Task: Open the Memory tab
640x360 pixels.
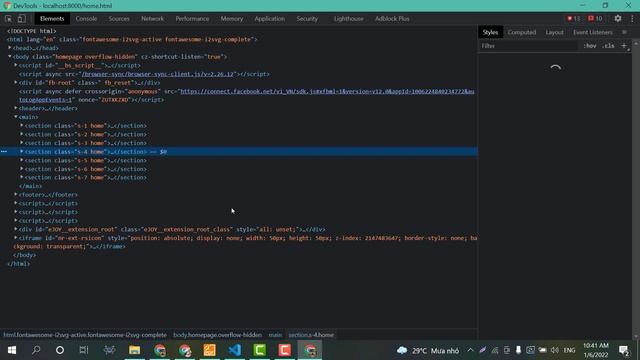Action: pos(232,19)
